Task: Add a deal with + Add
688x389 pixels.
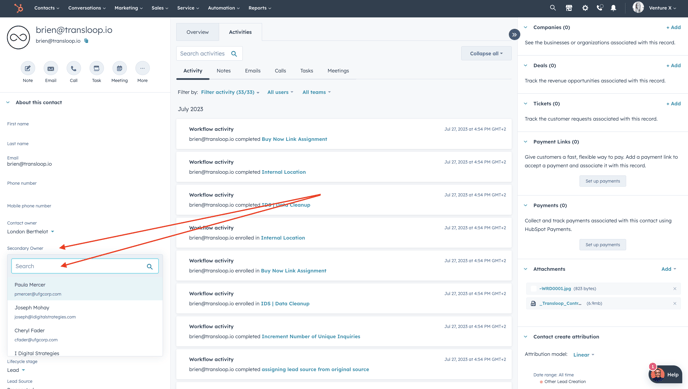Action: tap(674, 65)
